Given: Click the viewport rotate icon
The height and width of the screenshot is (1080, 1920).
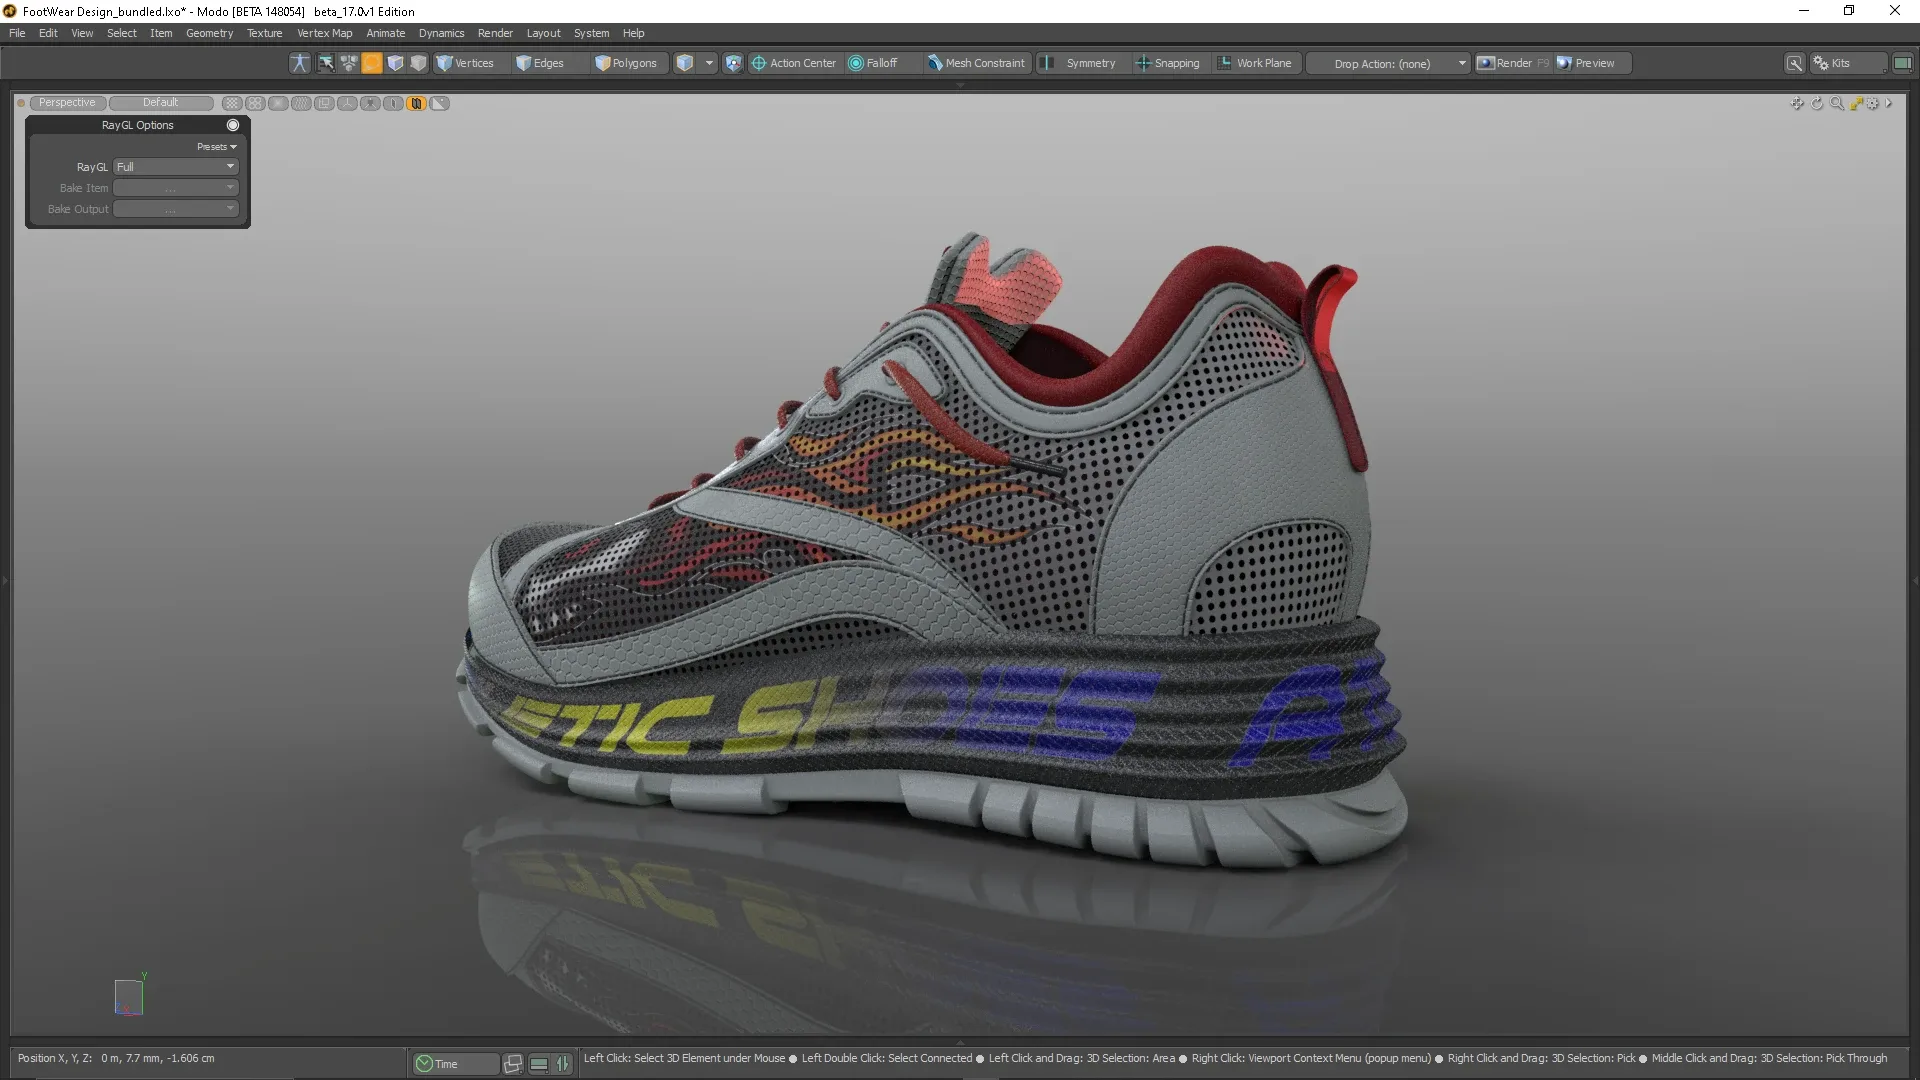Looking at the screenshot, I should (x=1817, y=103).
